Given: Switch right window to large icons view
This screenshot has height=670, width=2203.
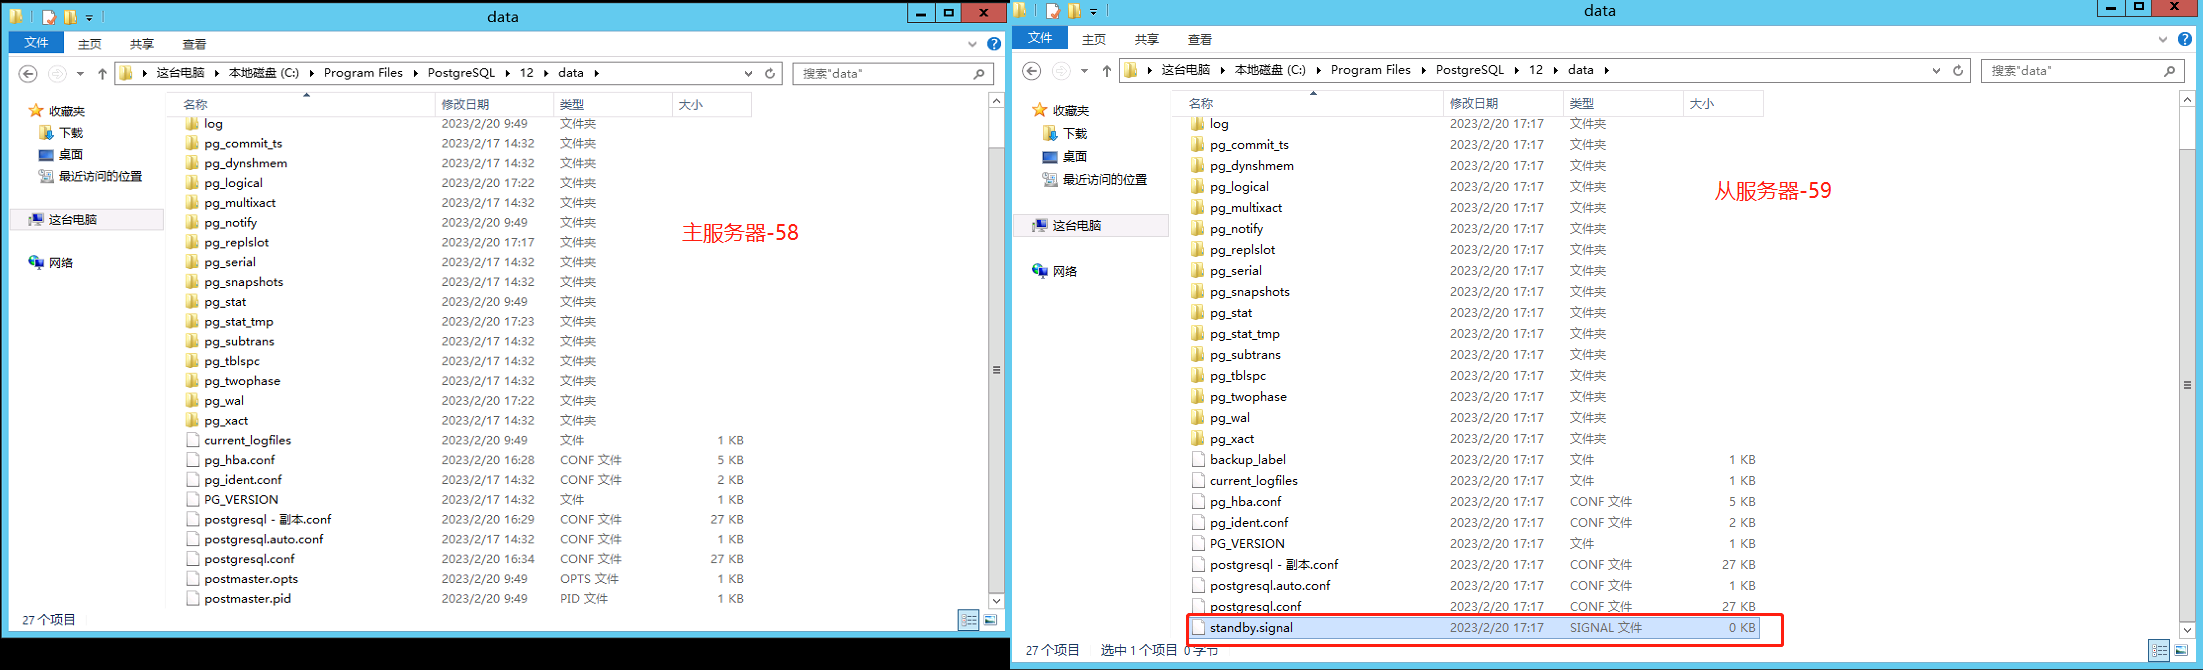Looking at the screenshot, I should (2181, 650).
